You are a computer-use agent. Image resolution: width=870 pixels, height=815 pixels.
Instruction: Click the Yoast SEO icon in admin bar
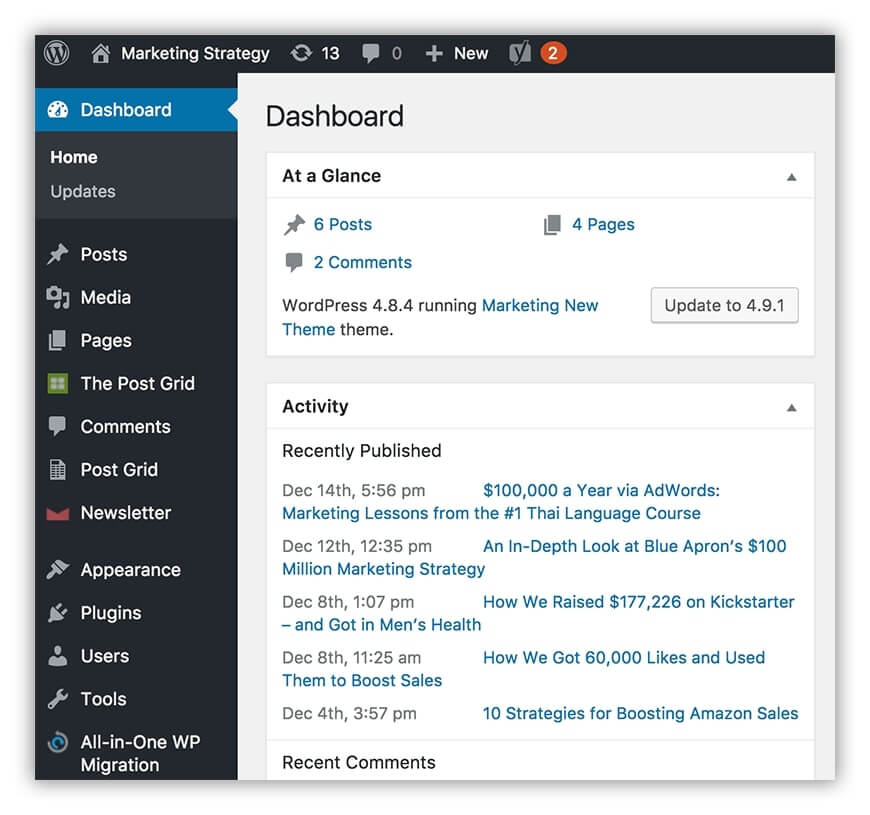(520, 53)
